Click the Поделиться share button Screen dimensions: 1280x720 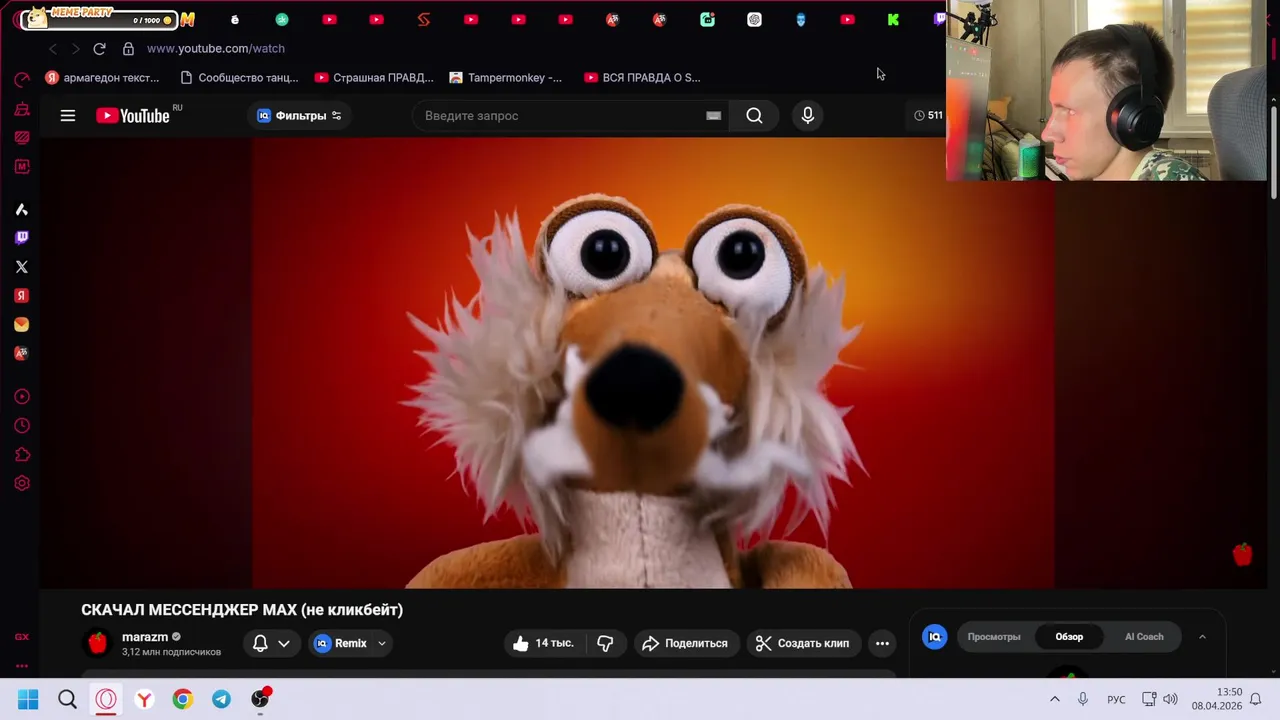click(685, 643)
